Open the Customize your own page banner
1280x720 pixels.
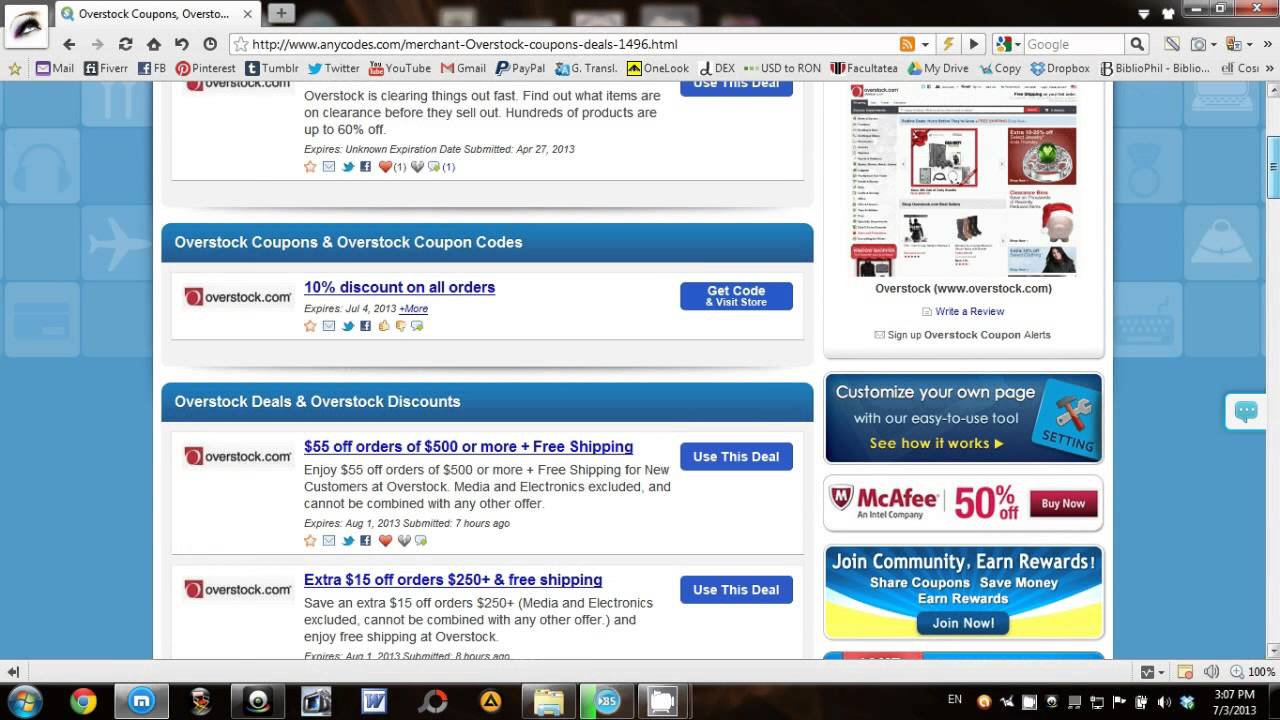963,418
